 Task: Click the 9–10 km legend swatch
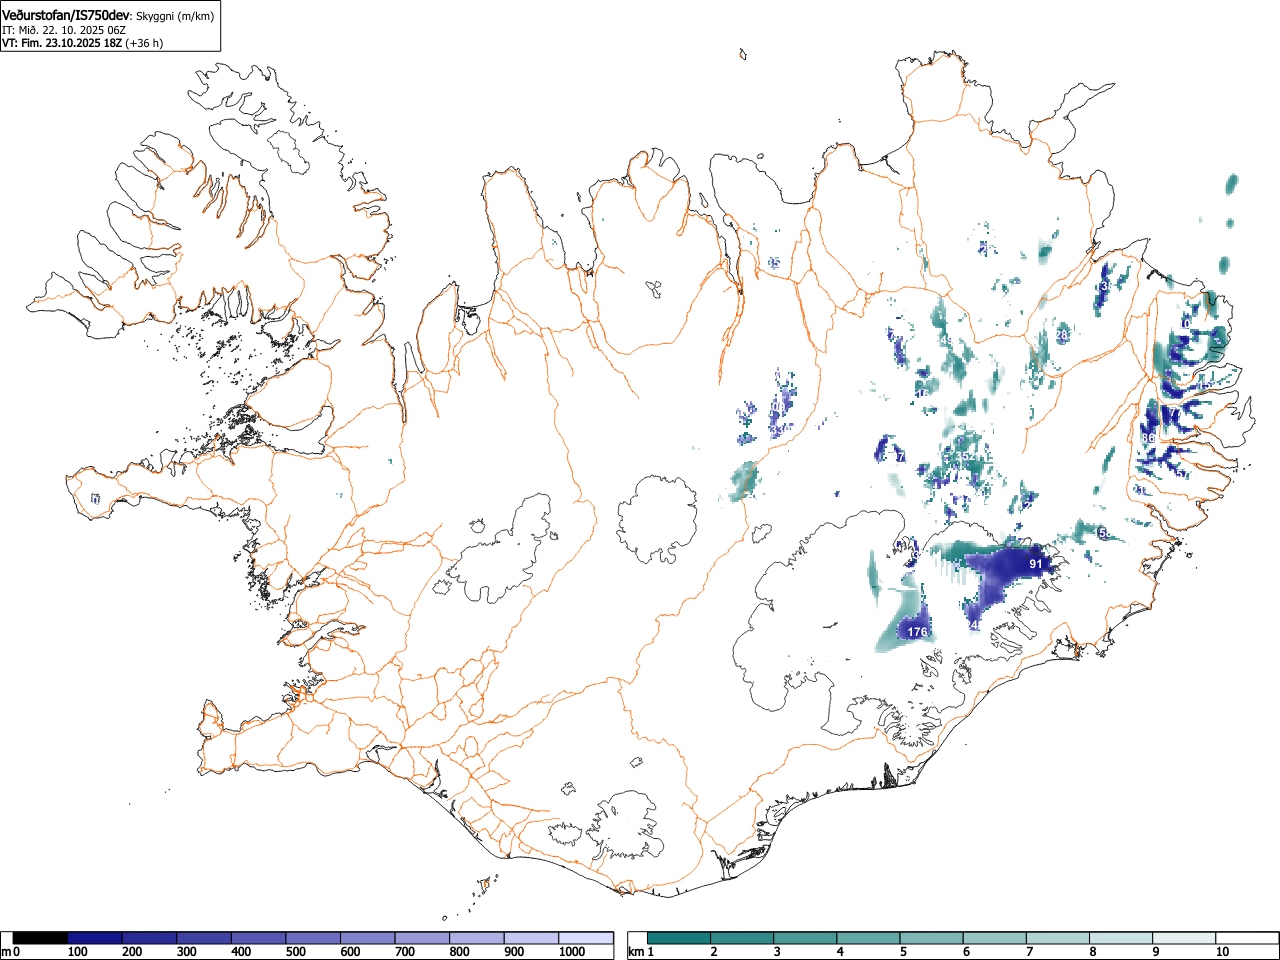pyautogui.click(x=1183, y=938)
